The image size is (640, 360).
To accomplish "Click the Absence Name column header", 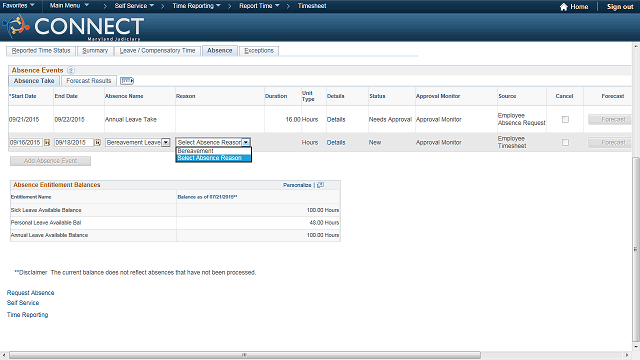I will [124, 96].
